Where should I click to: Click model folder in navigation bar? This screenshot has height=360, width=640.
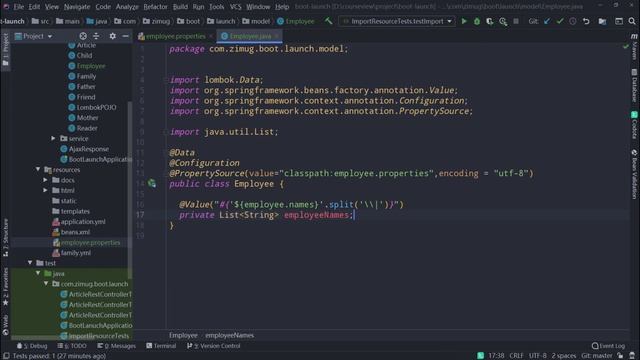pyautogui.click(x=256, y=21)
